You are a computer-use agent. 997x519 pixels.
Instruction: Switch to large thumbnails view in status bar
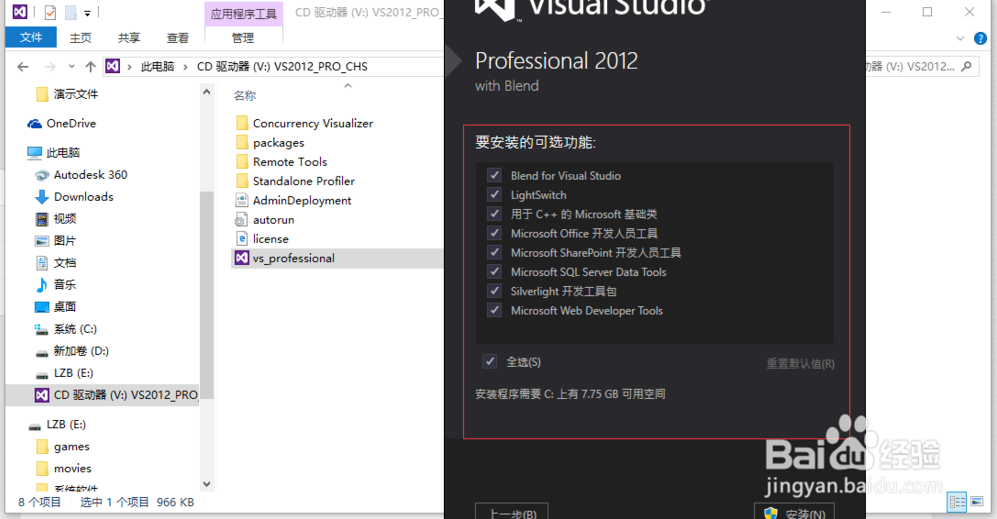(x=976, y=502)
